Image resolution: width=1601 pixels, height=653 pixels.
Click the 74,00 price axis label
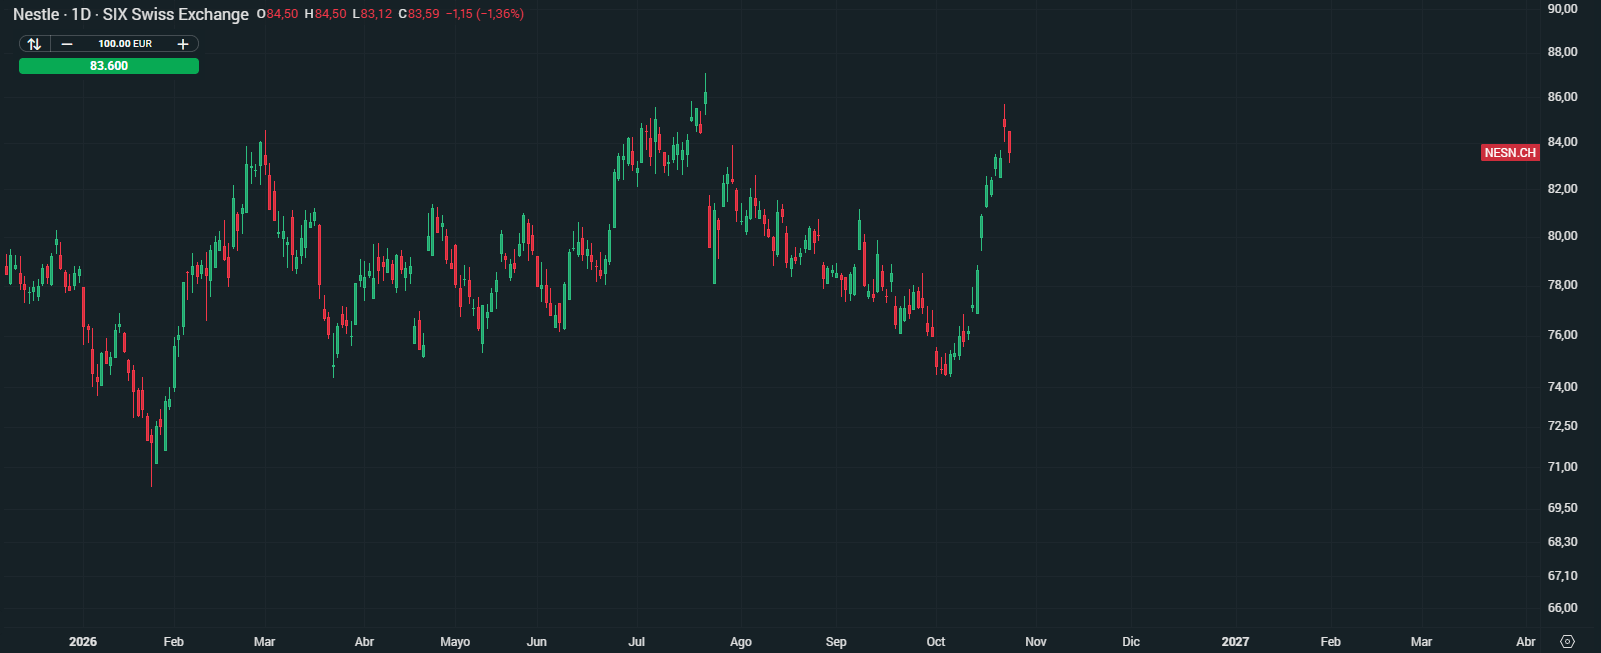(x=1562, y=387)
